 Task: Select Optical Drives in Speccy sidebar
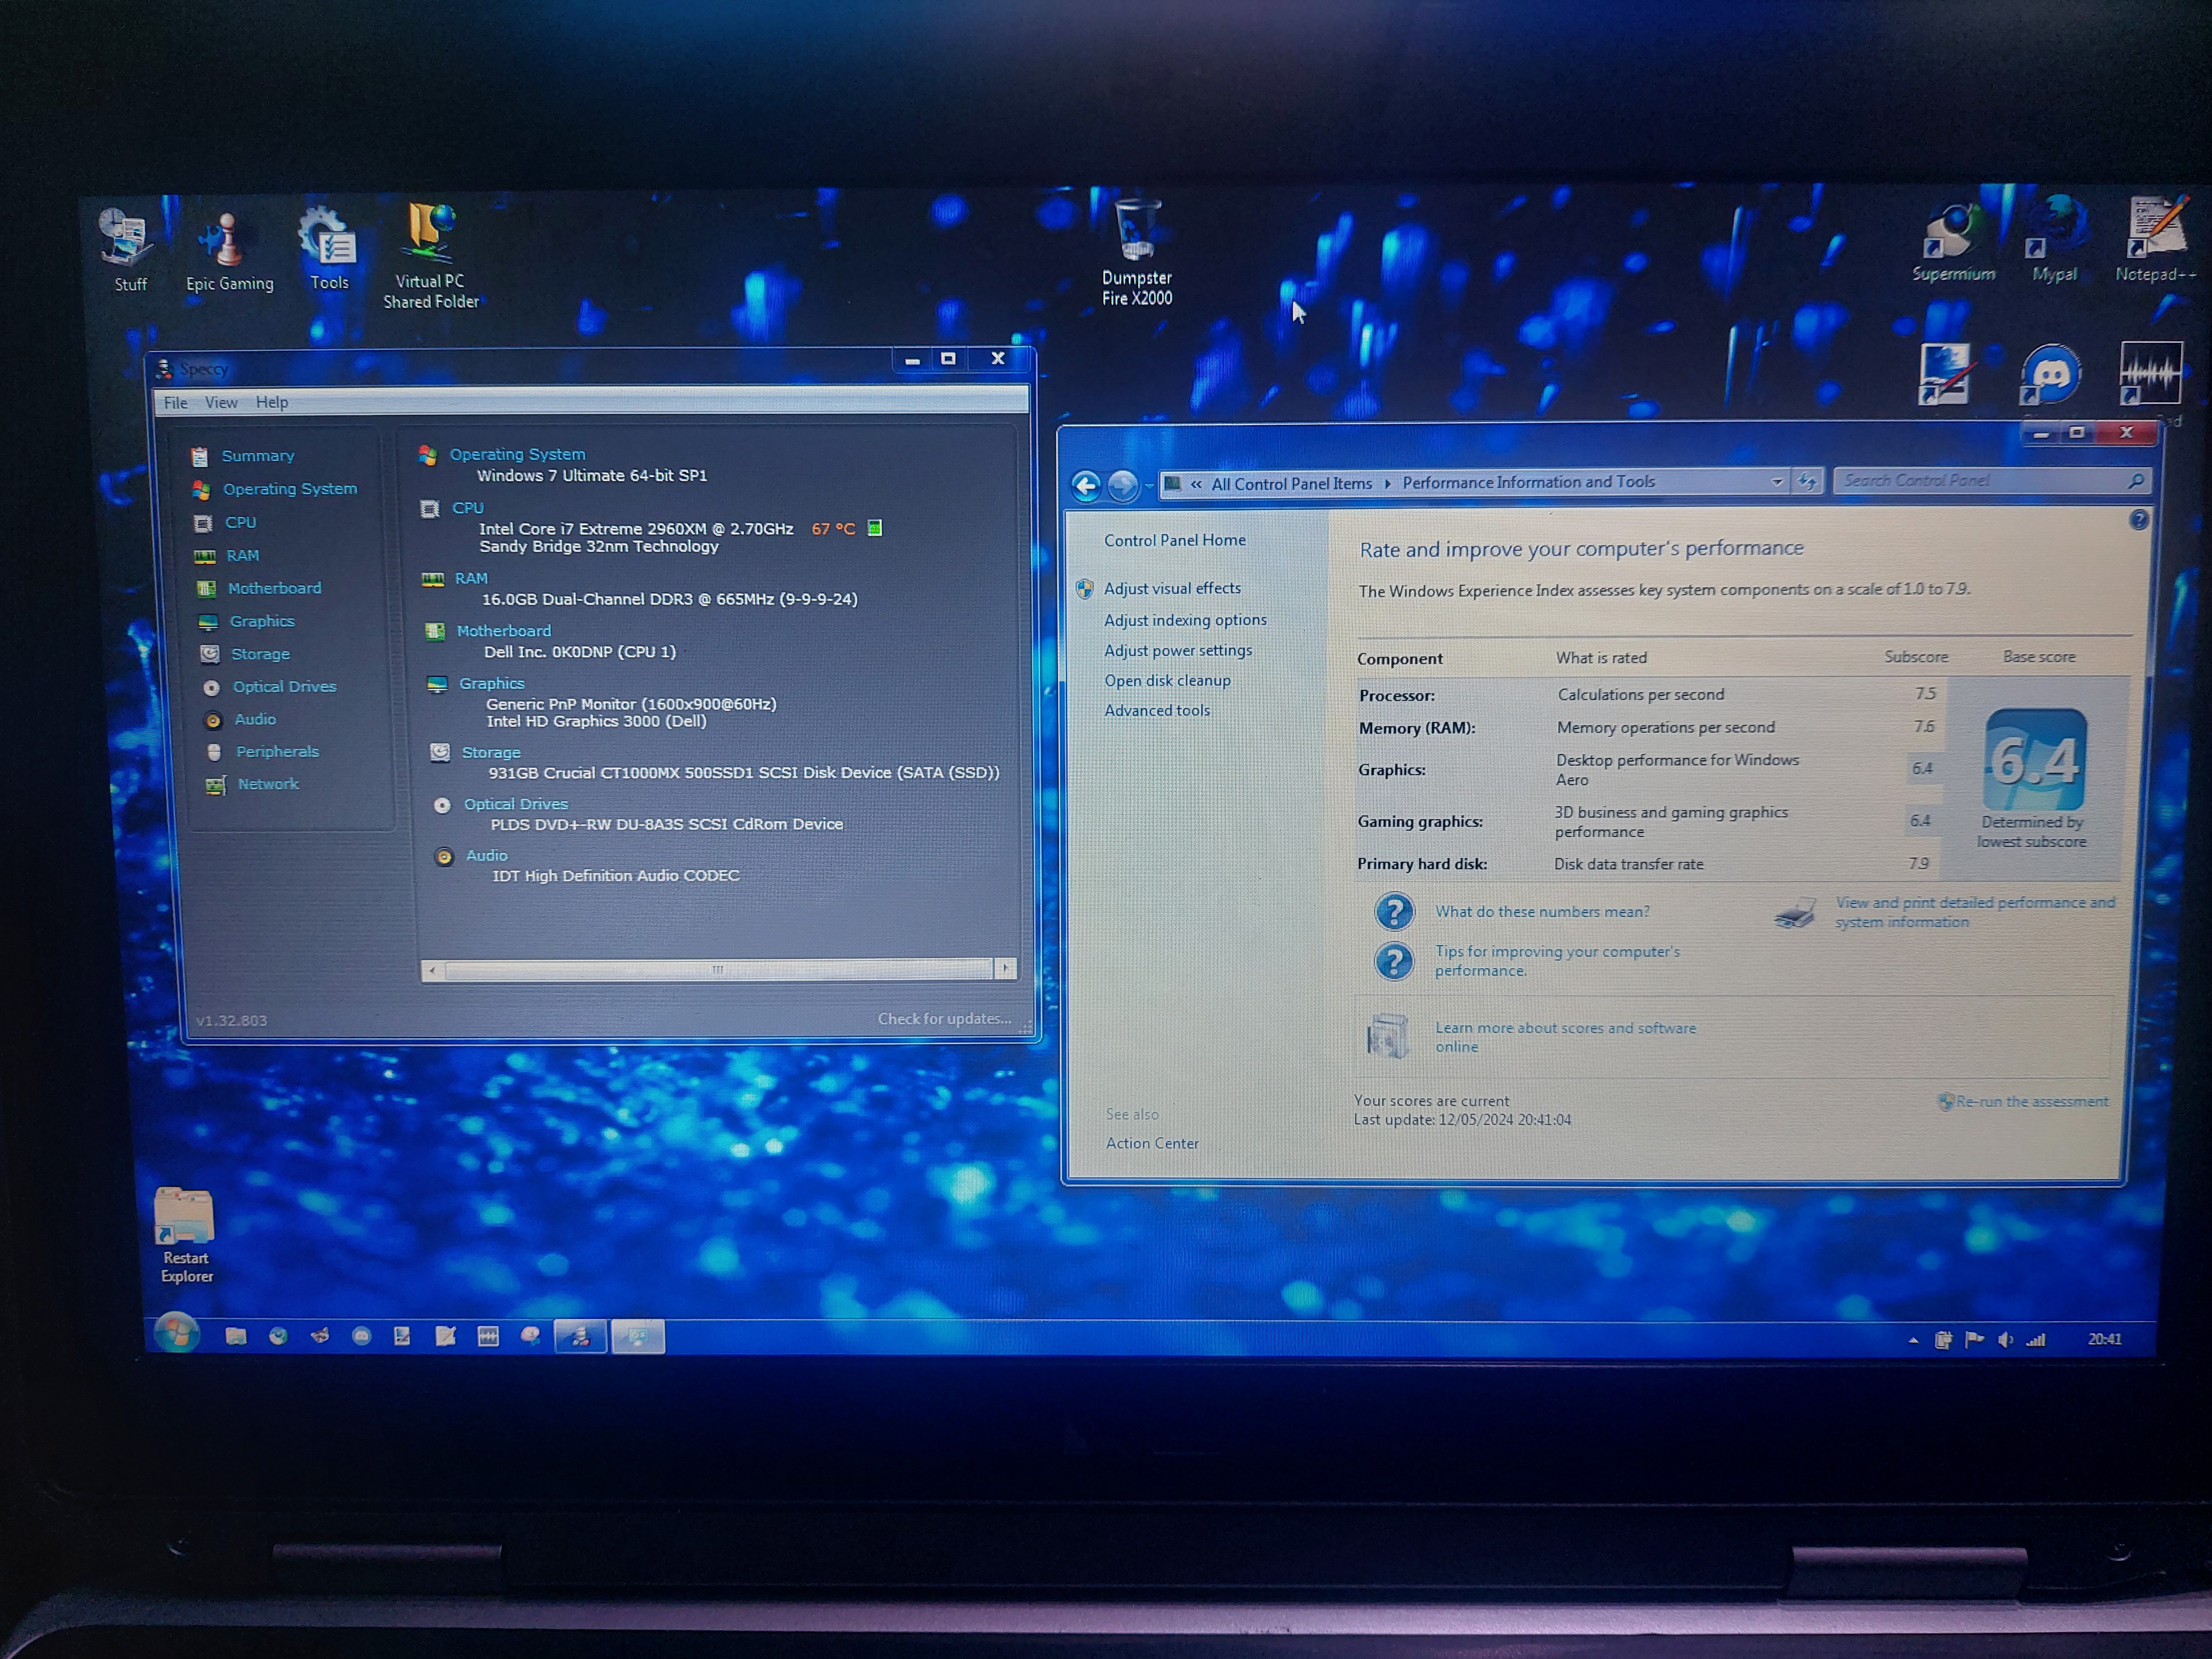[x=284, y=686]
